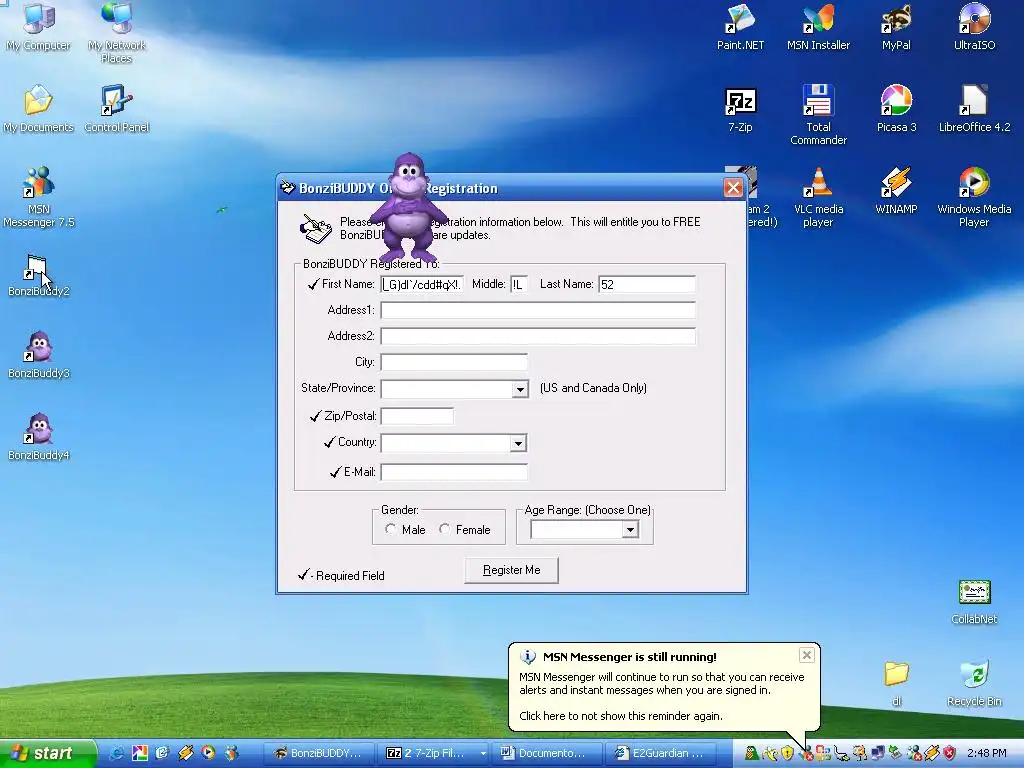
Task: Click the Winamp quick launch icon
Action: click(x=185, y=753)
